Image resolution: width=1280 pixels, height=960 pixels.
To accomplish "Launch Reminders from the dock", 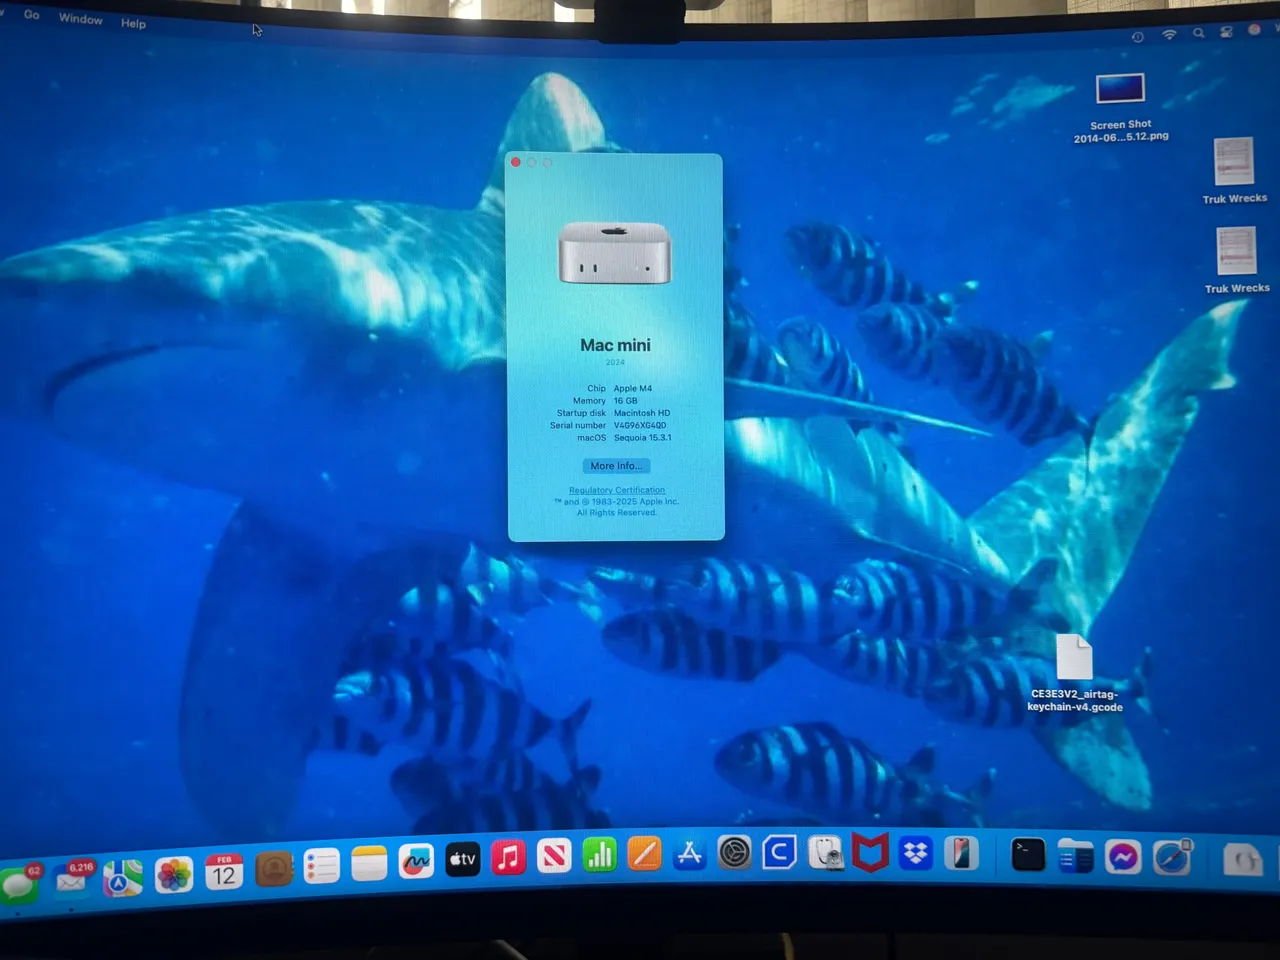I will 321,866.
